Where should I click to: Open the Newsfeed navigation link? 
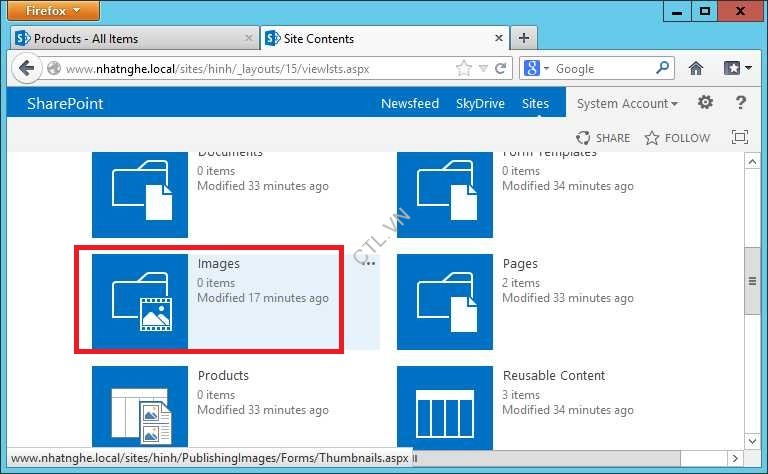pos(410,104)
